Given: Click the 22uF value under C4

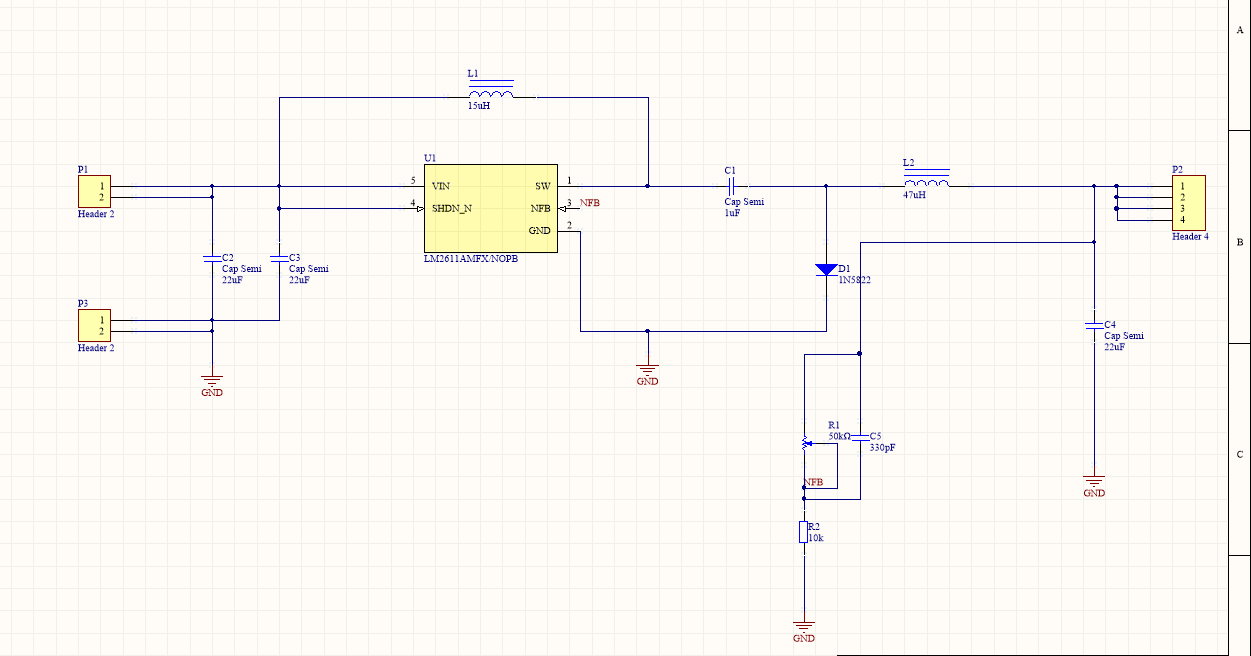Looking at the screenshot, I should 1115,347.
